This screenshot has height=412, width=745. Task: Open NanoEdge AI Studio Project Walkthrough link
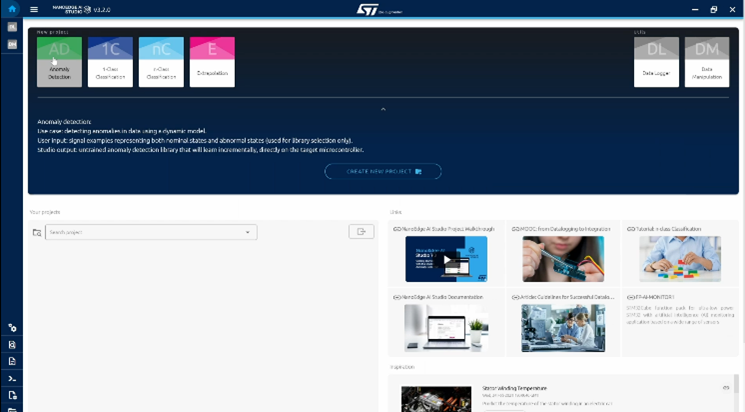(444, 229)
